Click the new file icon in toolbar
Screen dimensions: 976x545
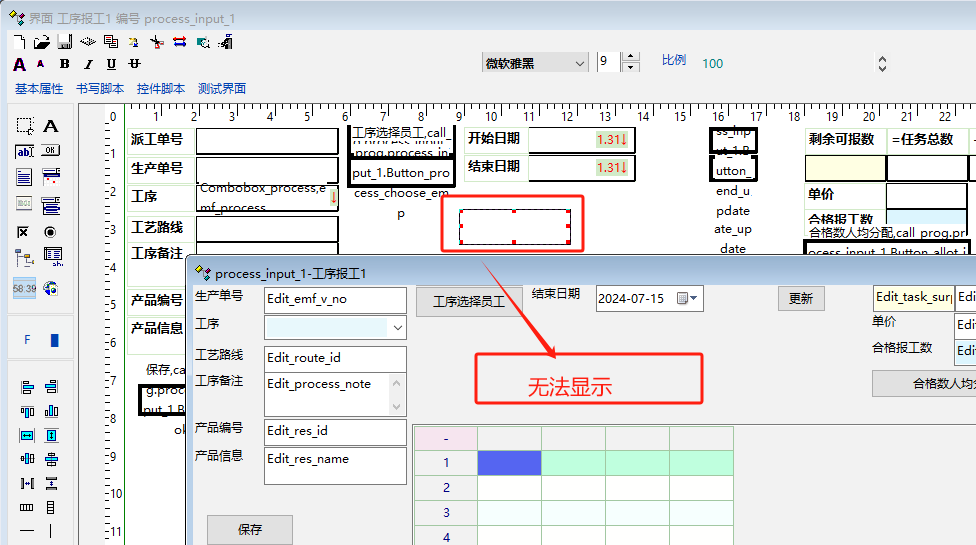click(x=19, y=42)
